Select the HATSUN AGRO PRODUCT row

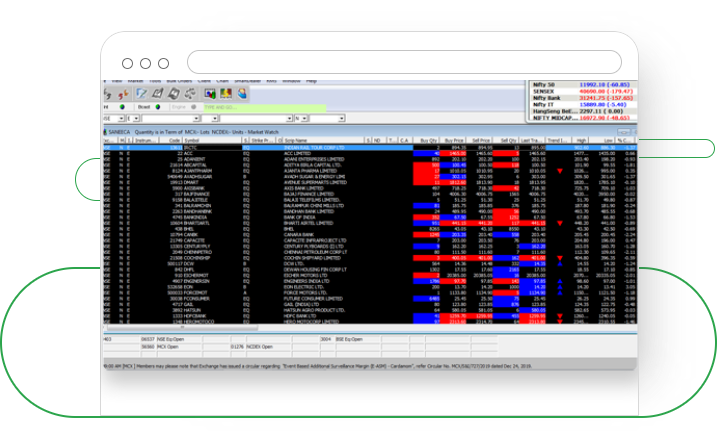tap(370, 310)
